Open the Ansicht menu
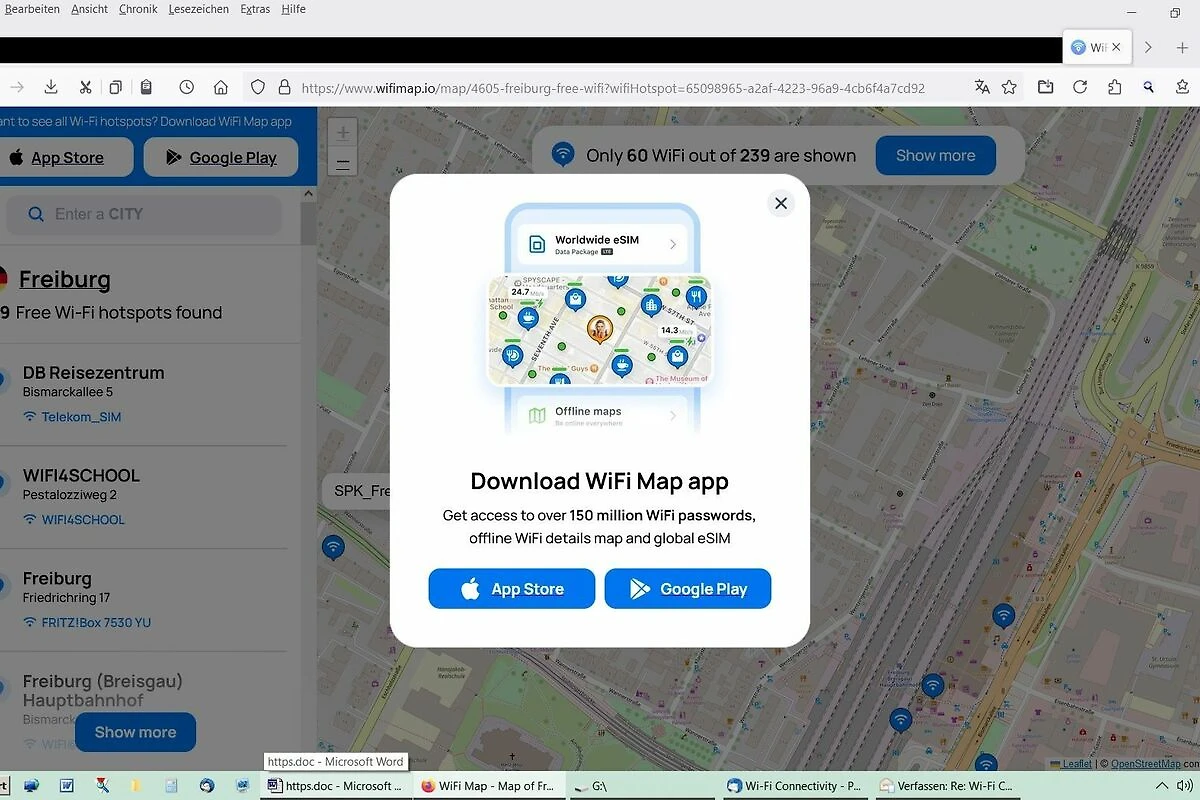This screenshot has width=1200, height=800. [x=90, y=9]
